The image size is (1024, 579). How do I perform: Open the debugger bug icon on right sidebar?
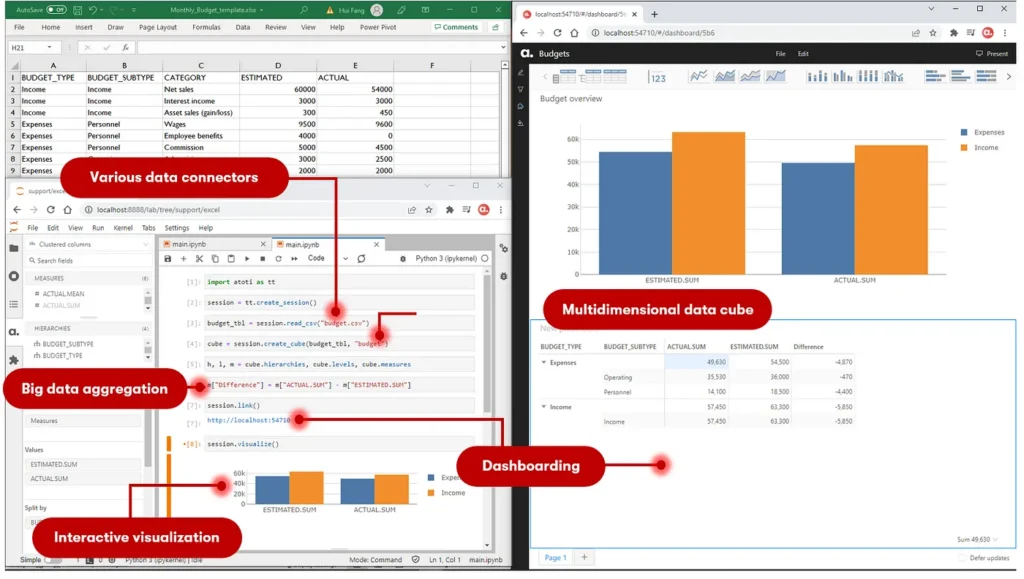[x=504, y=277]
